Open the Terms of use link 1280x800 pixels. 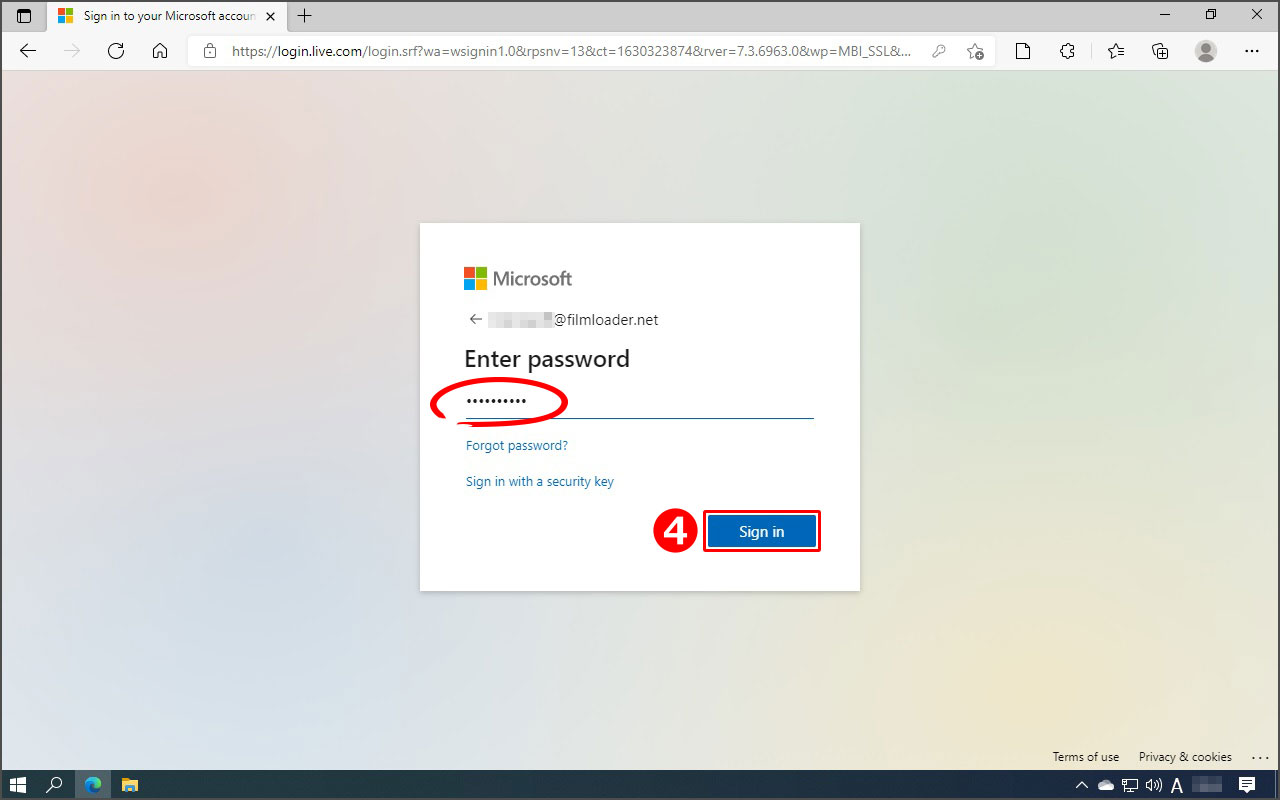1086,757
